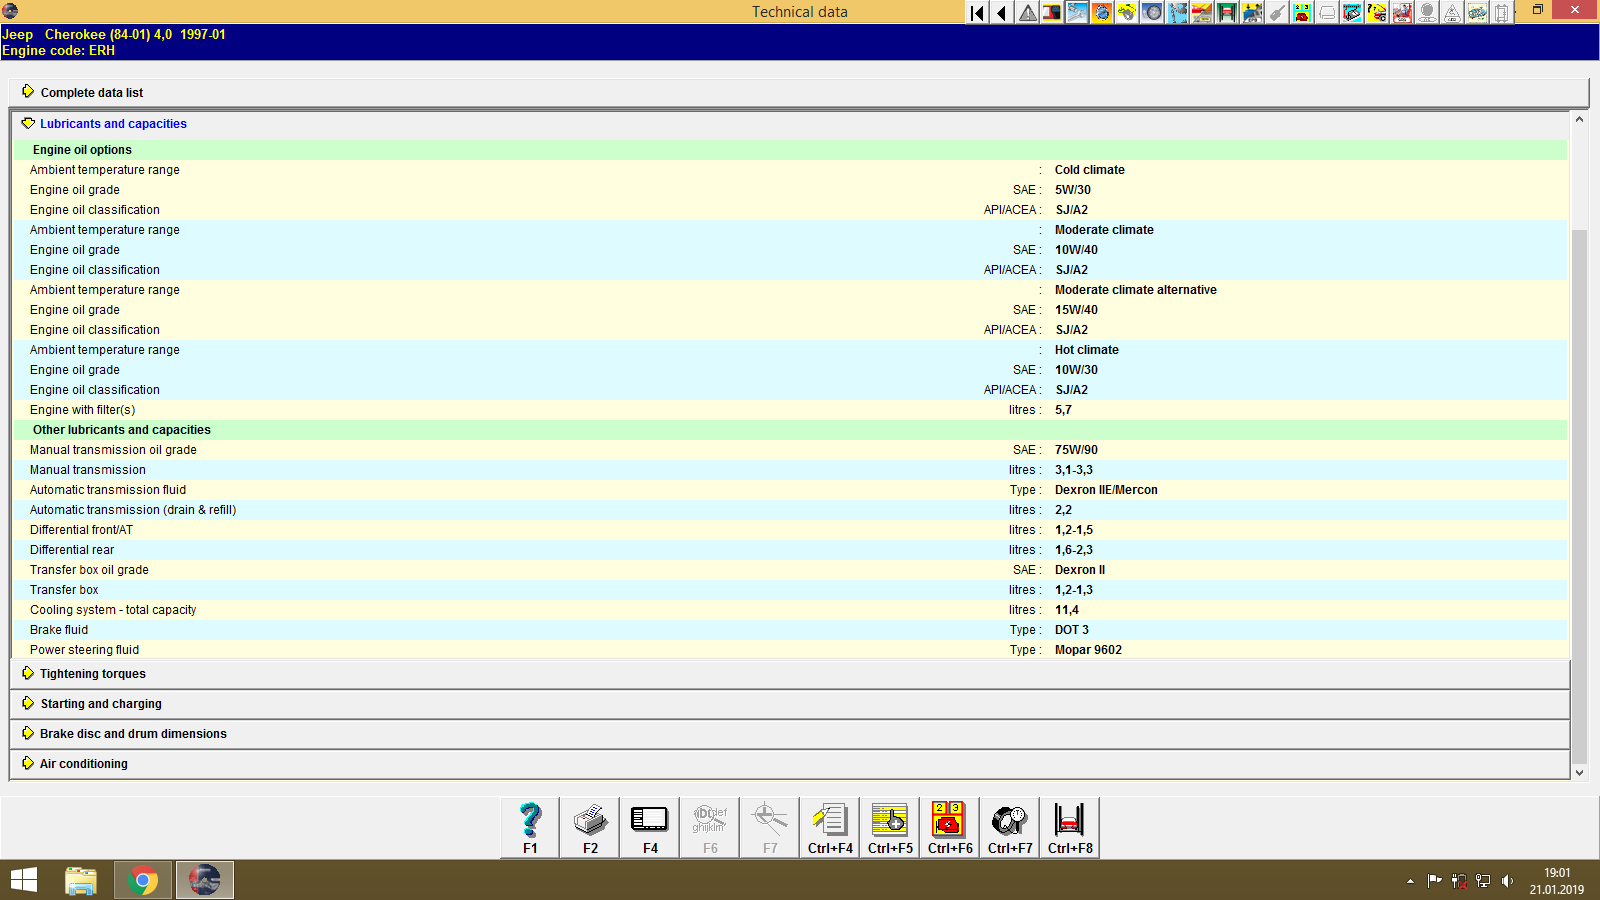Open Google Chrome from the taskbar
Viewport: 1600px width, 900px height.
click(x=143, y=880)
